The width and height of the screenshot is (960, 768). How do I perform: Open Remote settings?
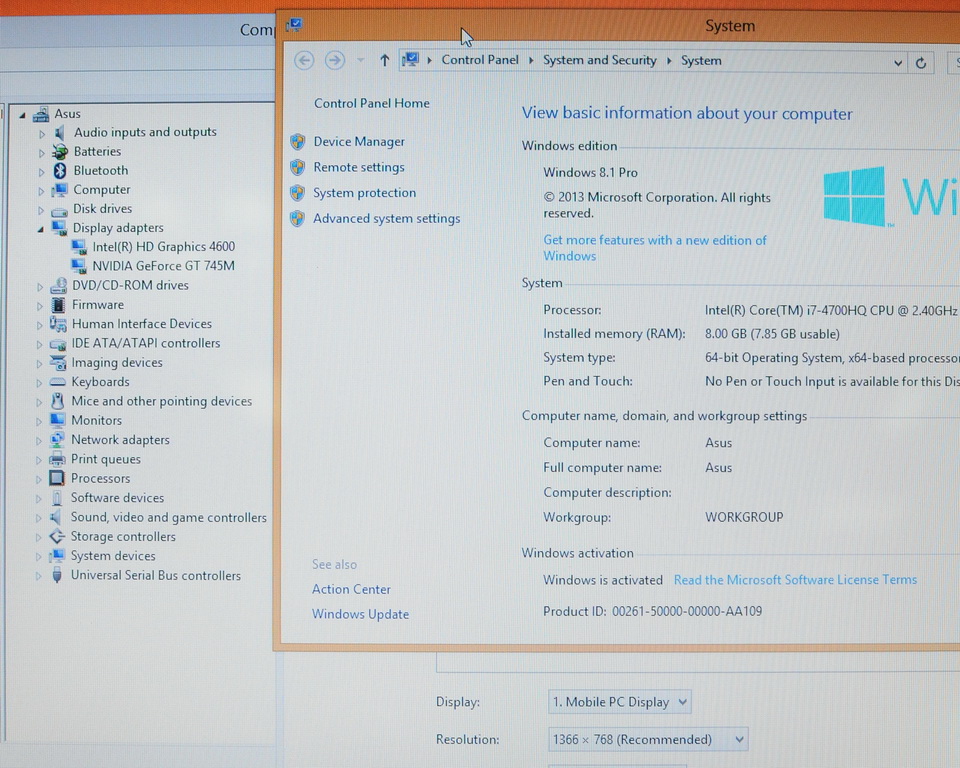[359, 167]
